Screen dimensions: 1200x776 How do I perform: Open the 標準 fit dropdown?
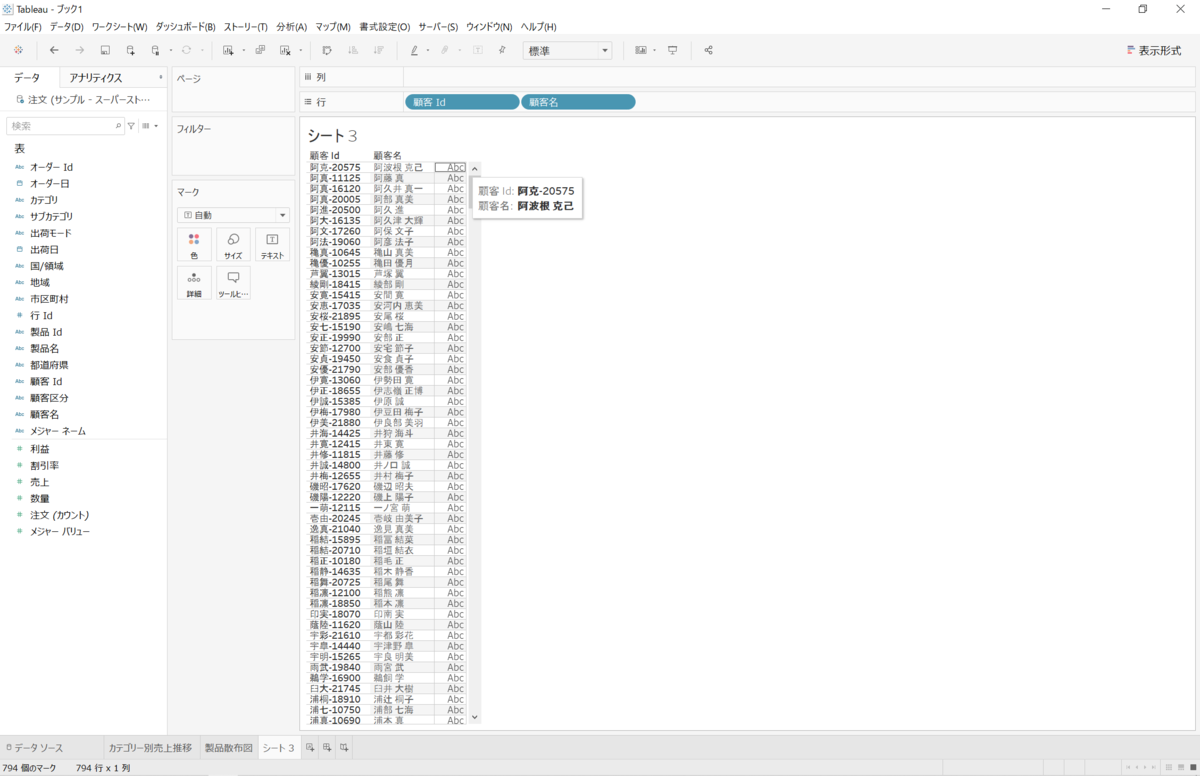coord(567,50)
